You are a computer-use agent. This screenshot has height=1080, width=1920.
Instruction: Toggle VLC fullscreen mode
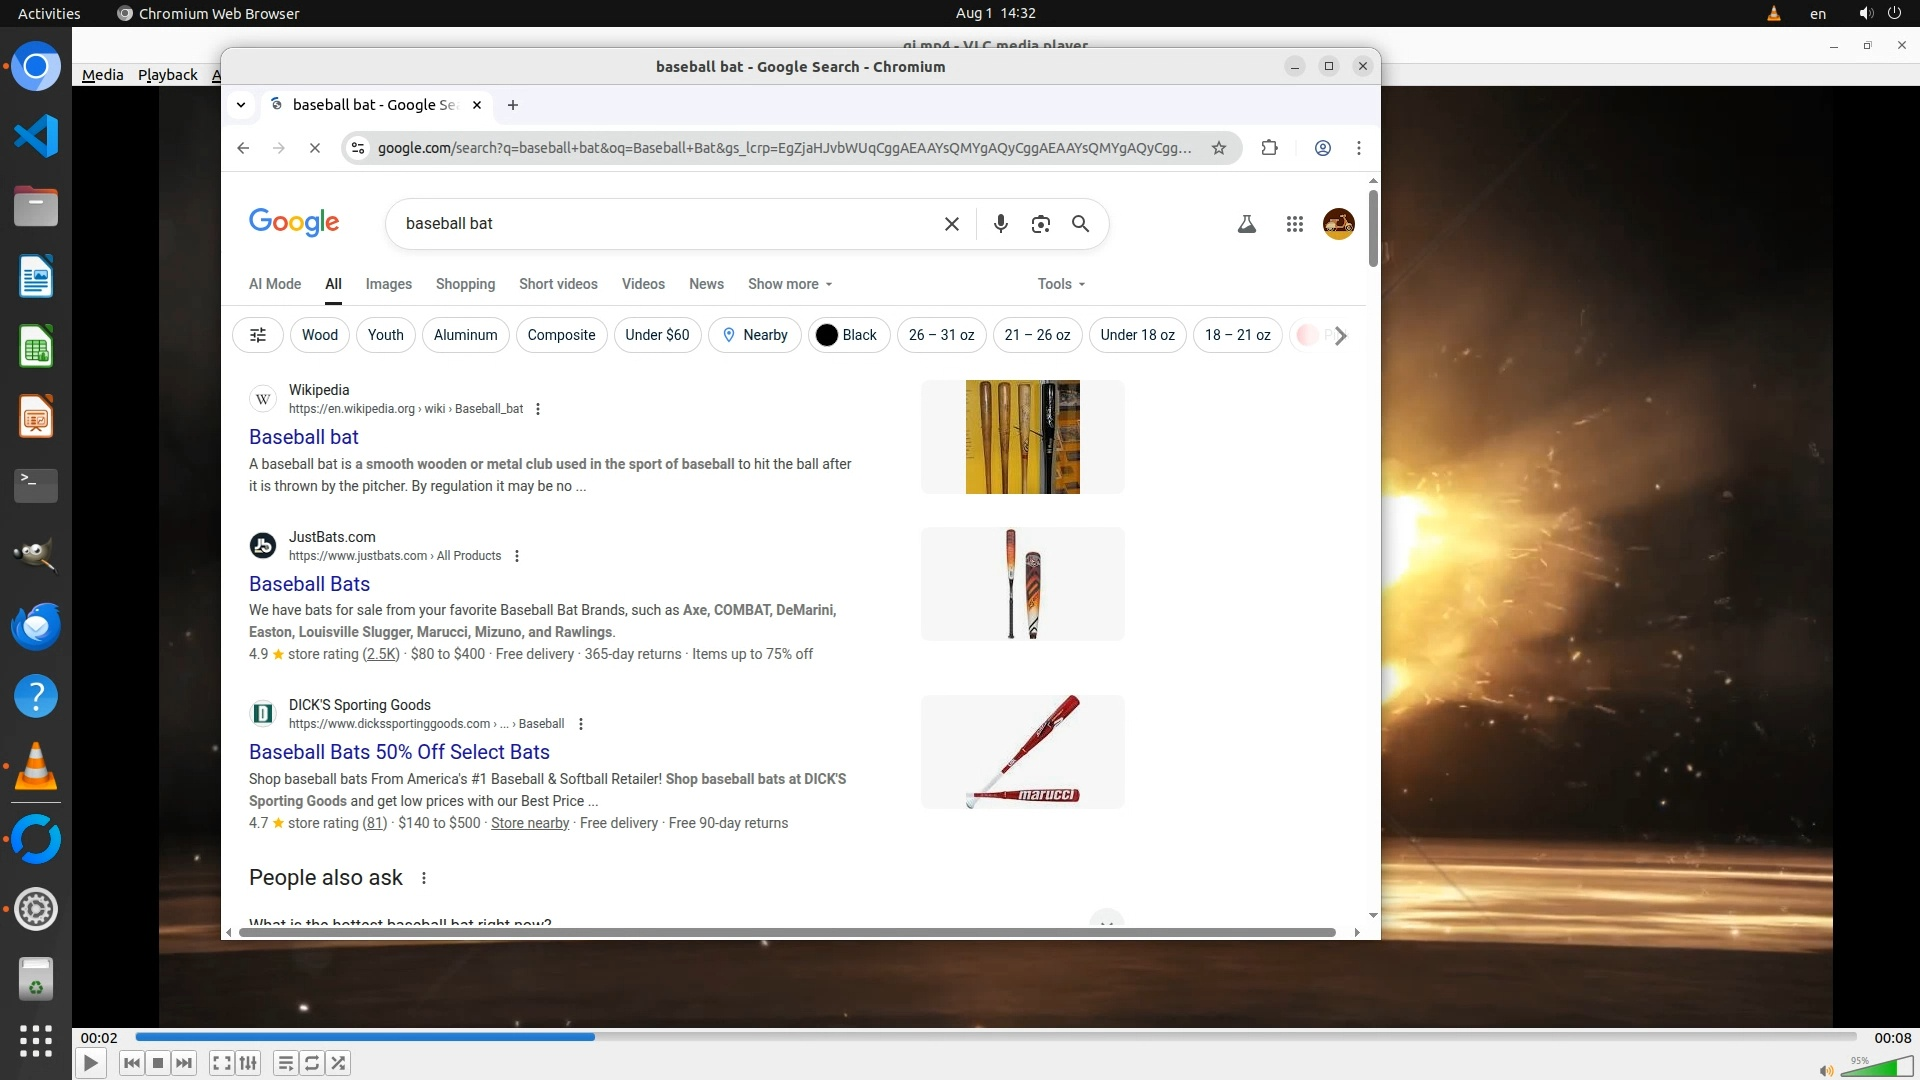click(222, 1063)
